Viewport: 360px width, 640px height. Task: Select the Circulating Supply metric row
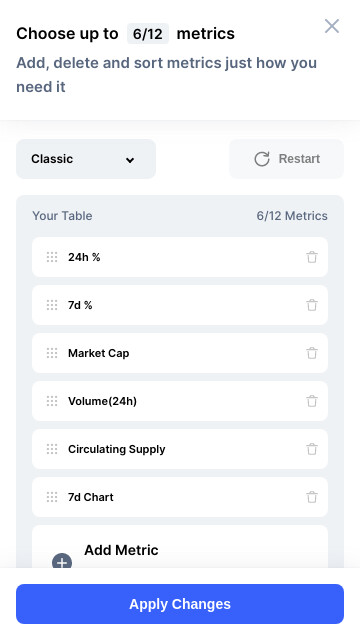(x=180, y=449)
